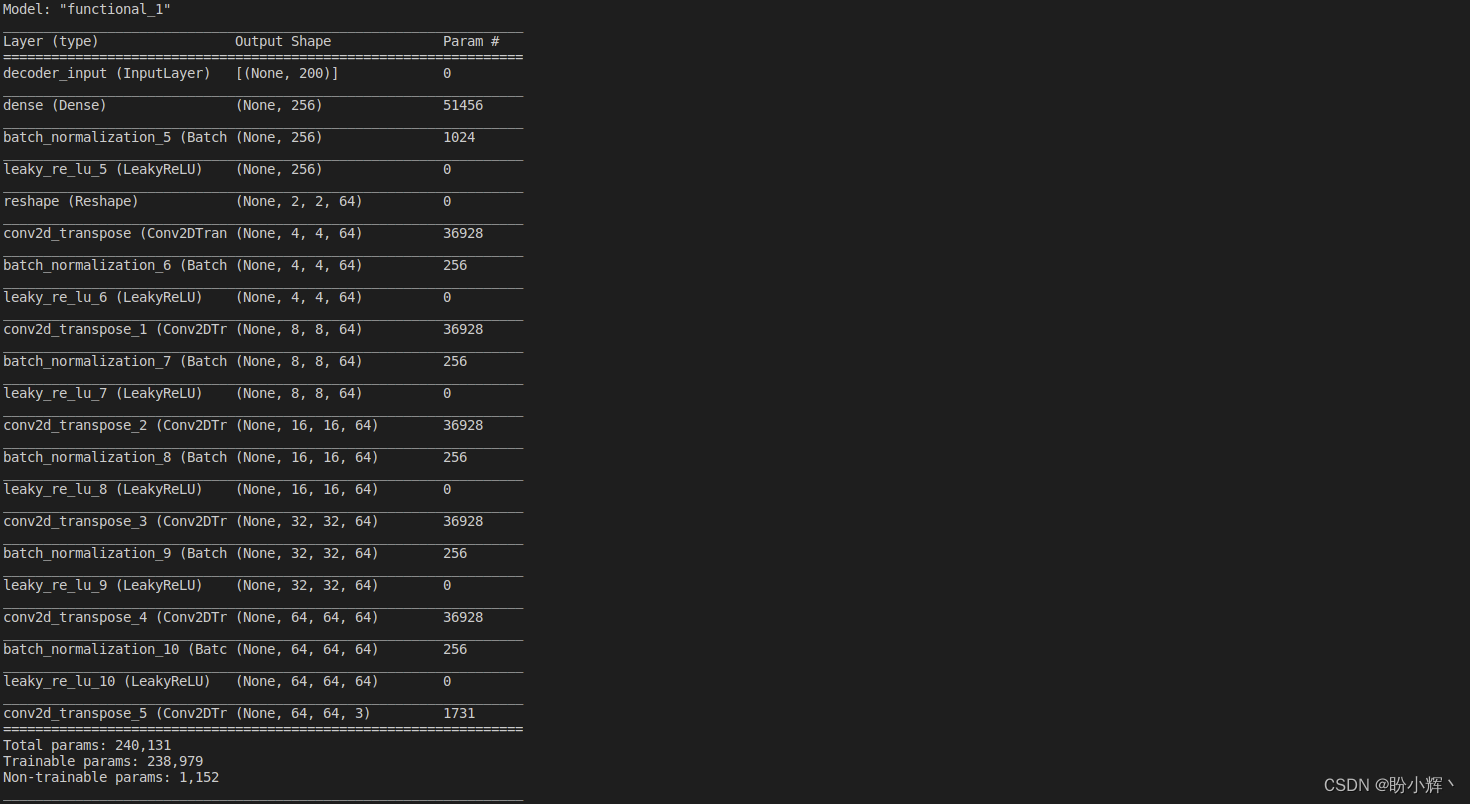
Task: Click batch_normalization_7 layer name
Action: pos(115,362)
